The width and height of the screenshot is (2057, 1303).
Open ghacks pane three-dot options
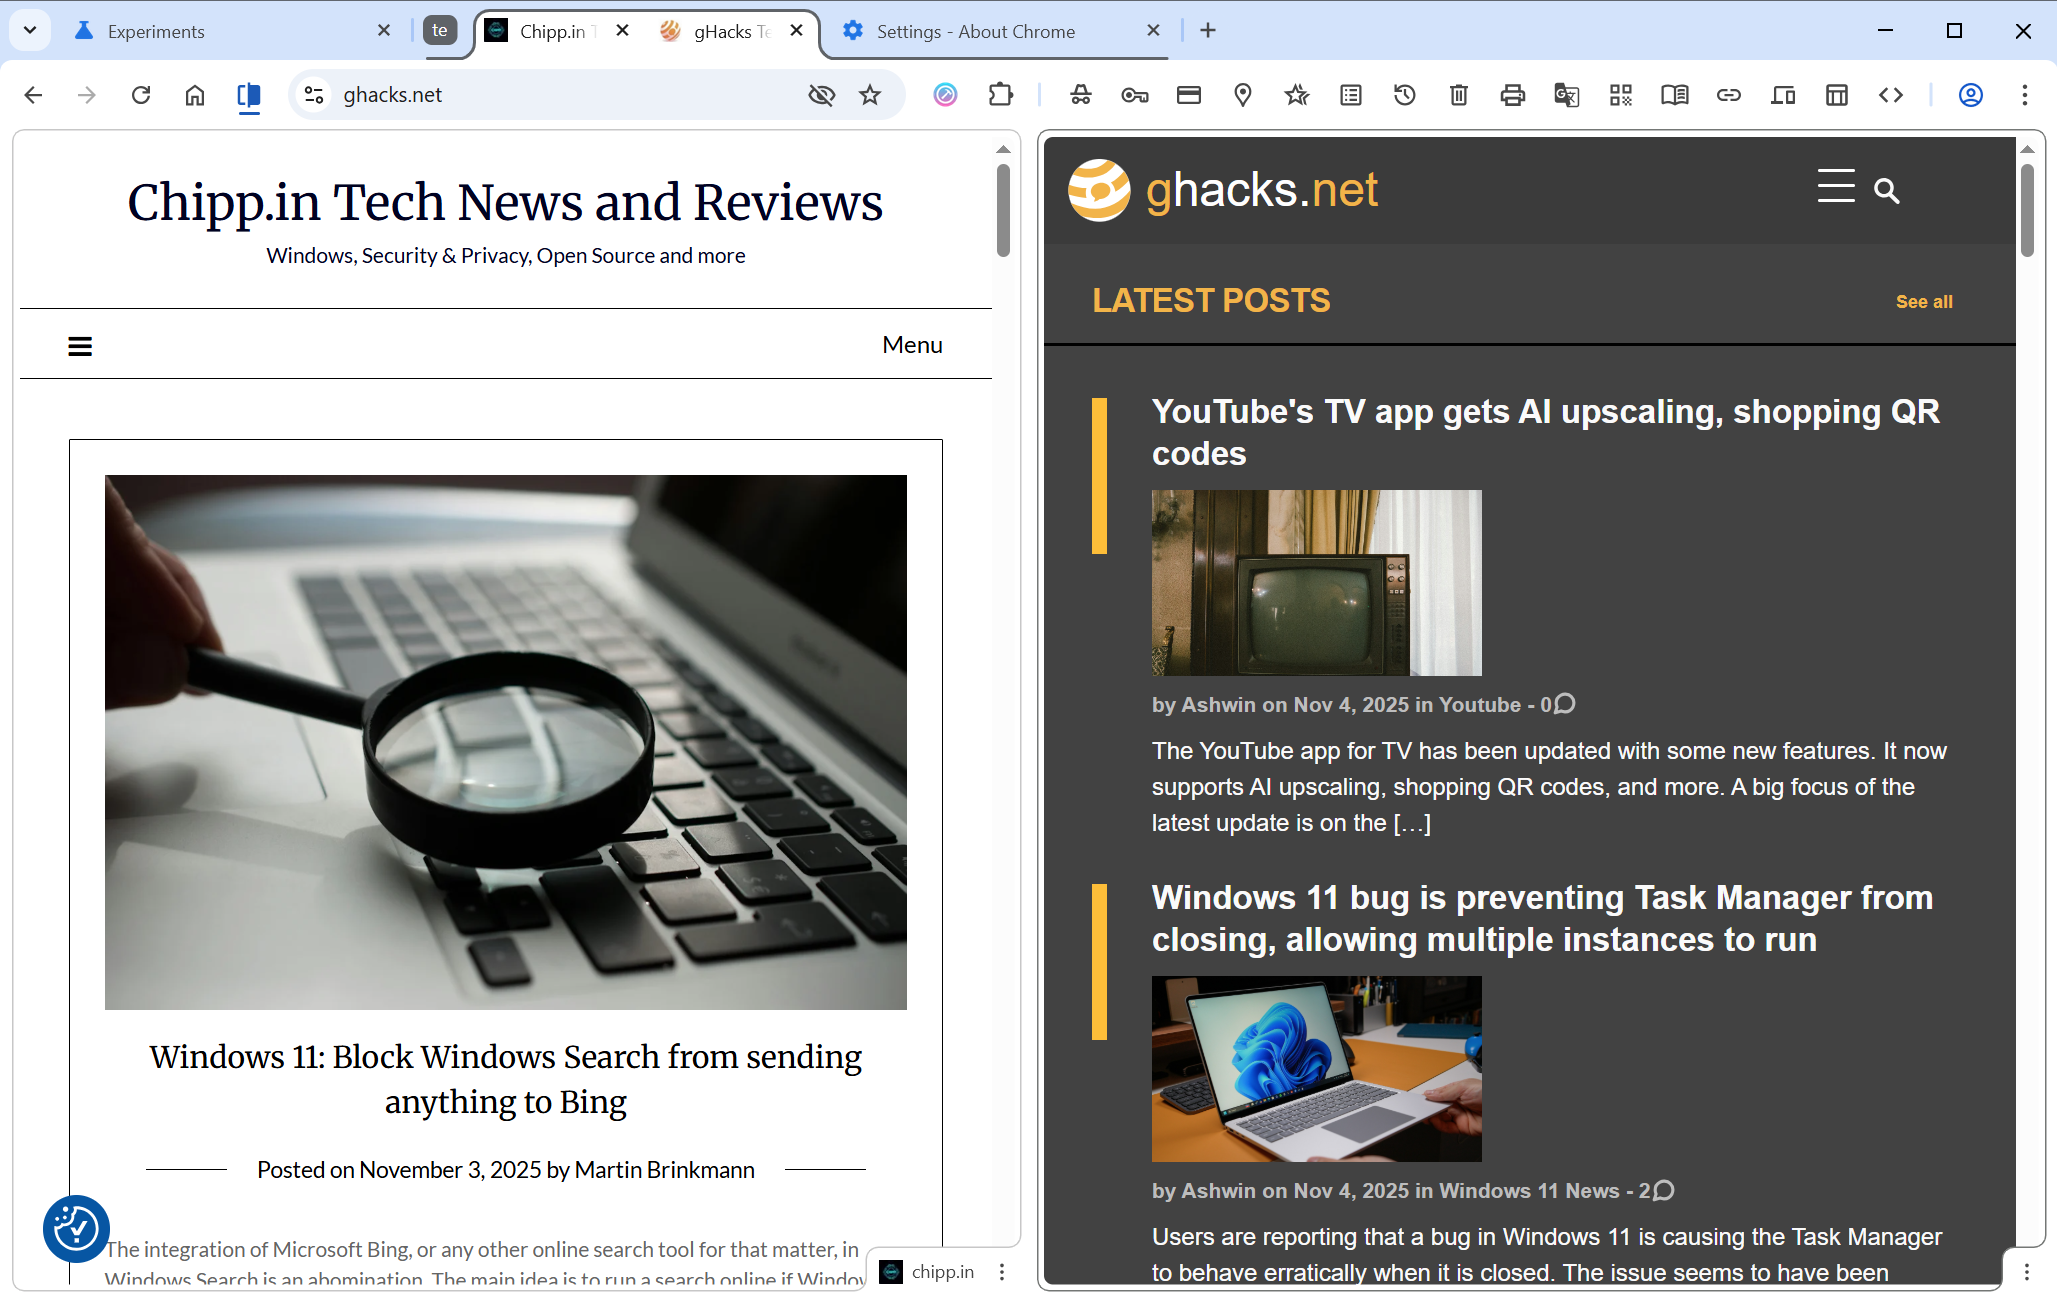click(x=2027, y=1272)
